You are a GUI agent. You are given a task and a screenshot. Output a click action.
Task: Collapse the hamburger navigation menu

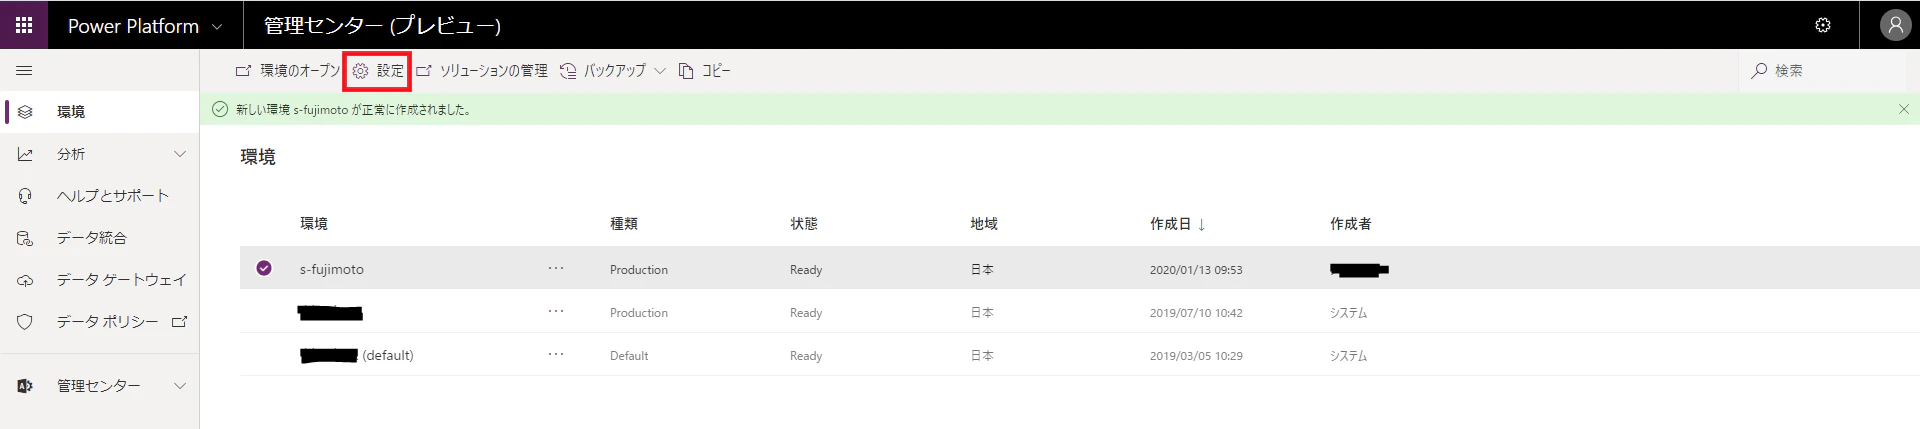[x=24, y=71]
